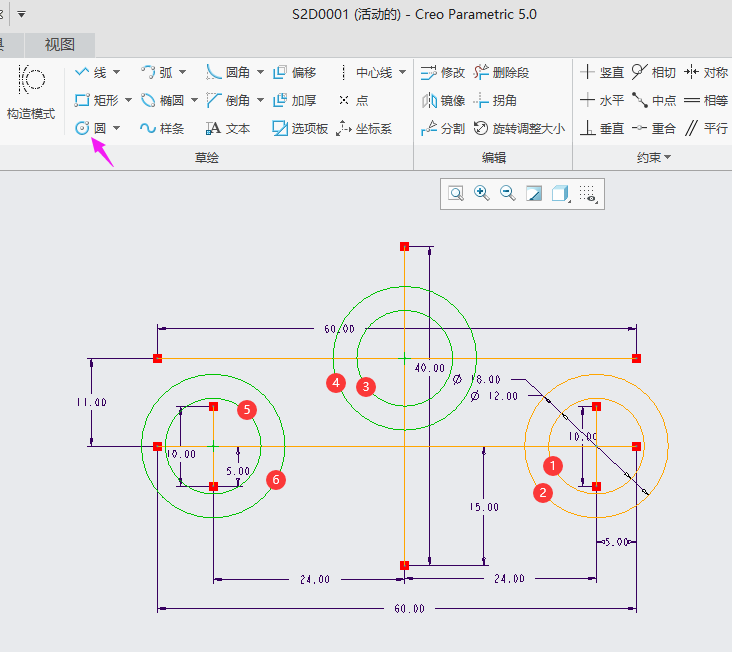
Task: Select the 坐标系 (coordinate system) tool
Action: pos(365,128)
